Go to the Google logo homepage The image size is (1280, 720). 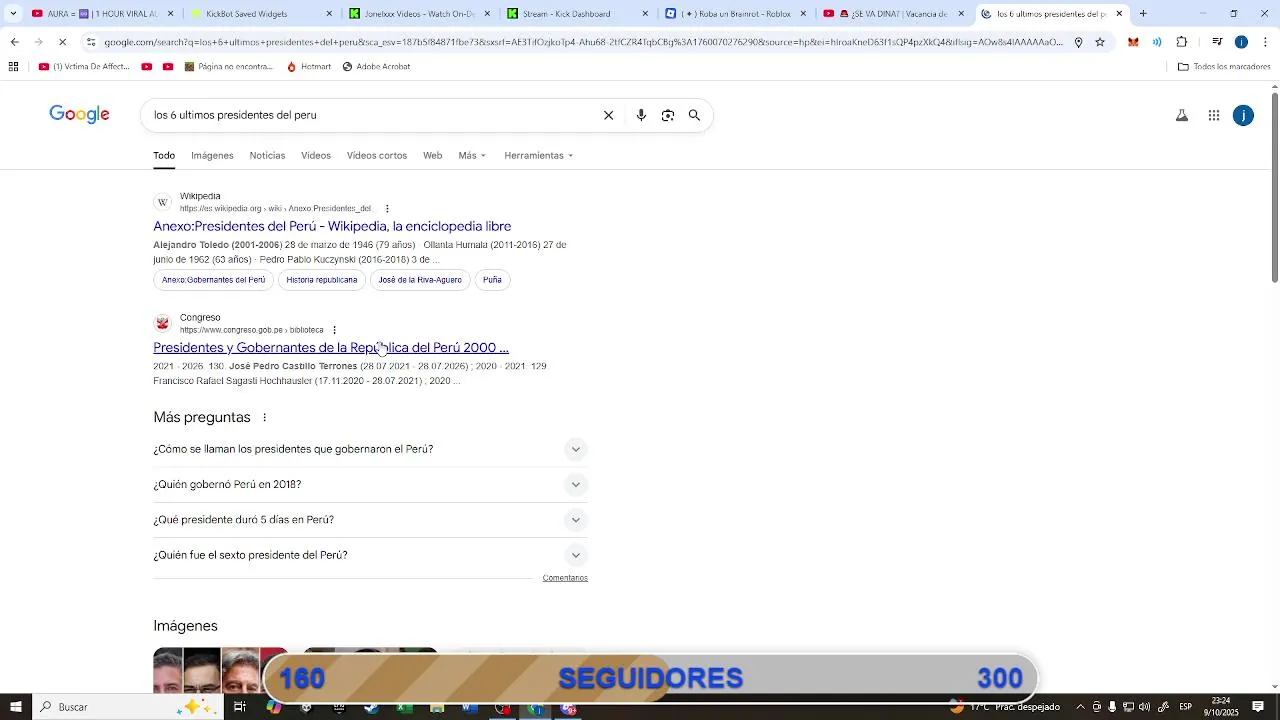80,114
